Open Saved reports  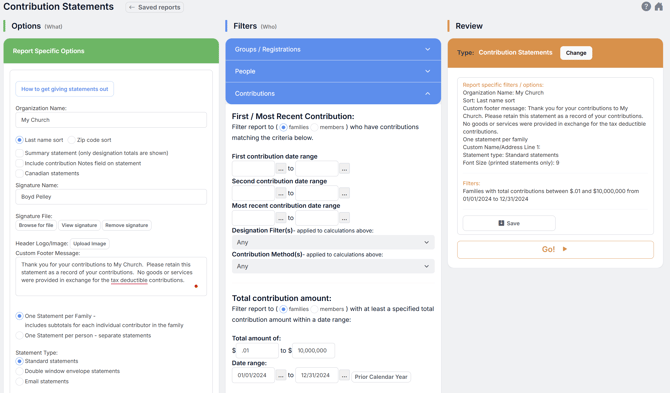click(x=155, y=7)
